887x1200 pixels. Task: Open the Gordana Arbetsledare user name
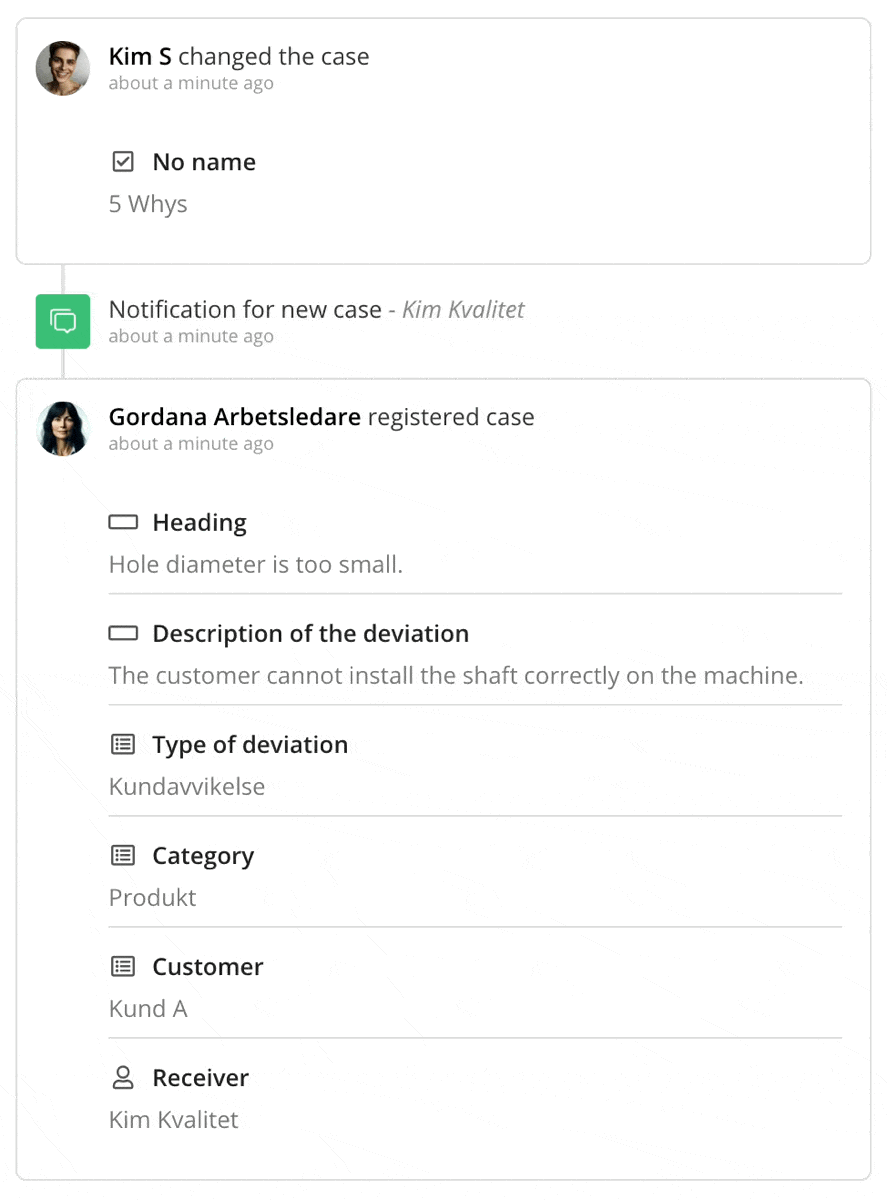click(x=234, y=417)
